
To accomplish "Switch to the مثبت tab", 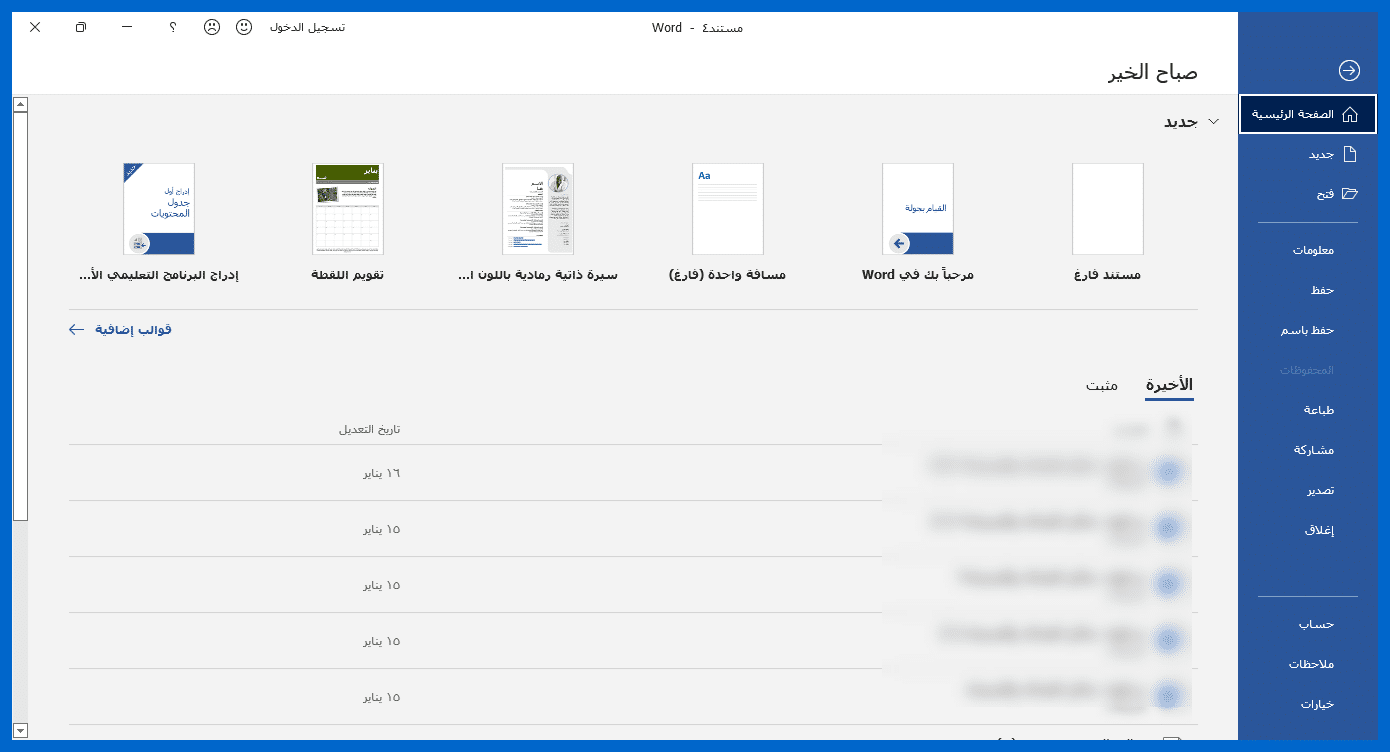I will point(1102,385).
